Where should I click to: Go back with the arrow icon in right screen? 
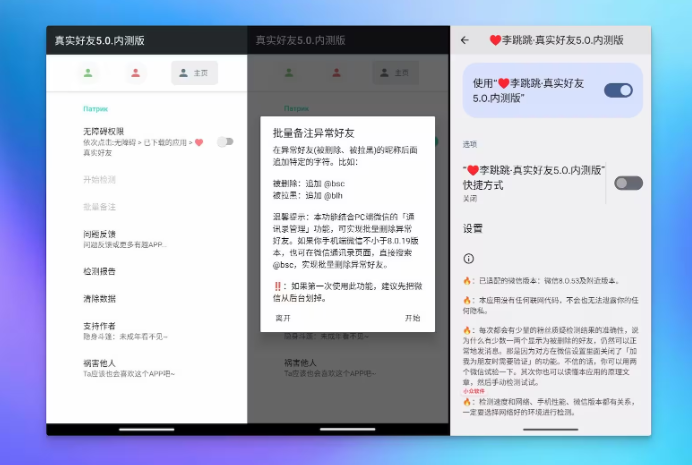click(465, 40)
